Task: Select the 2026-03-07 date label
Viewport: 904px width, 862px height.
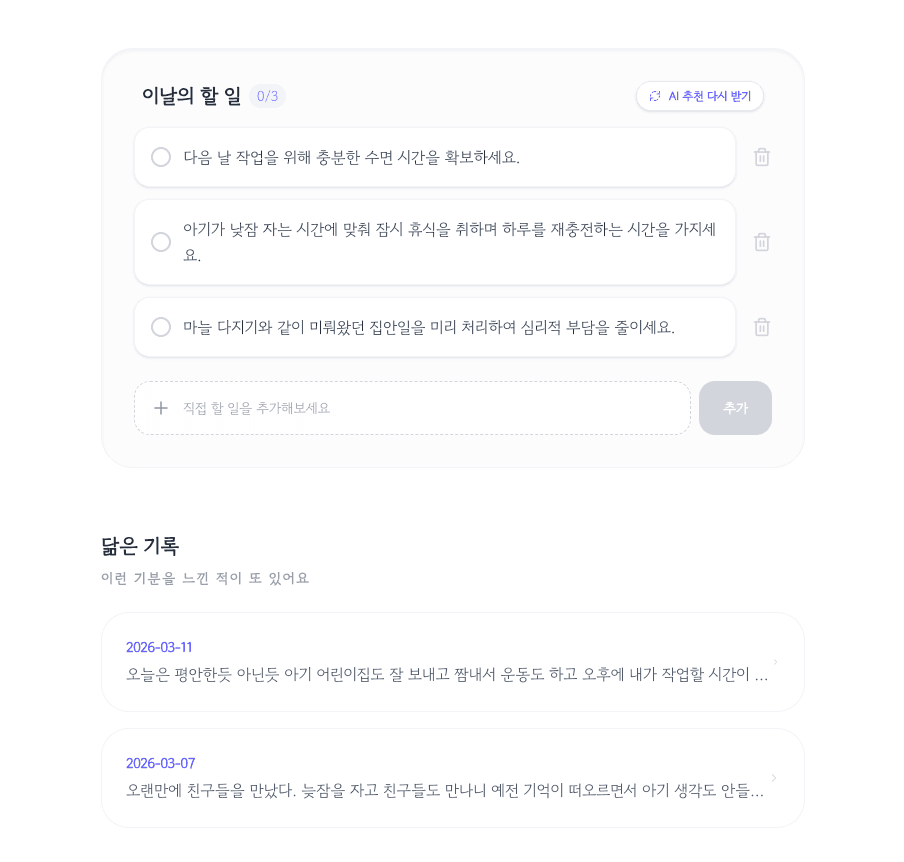Action: pyautogui.click(x=160, y=763)
